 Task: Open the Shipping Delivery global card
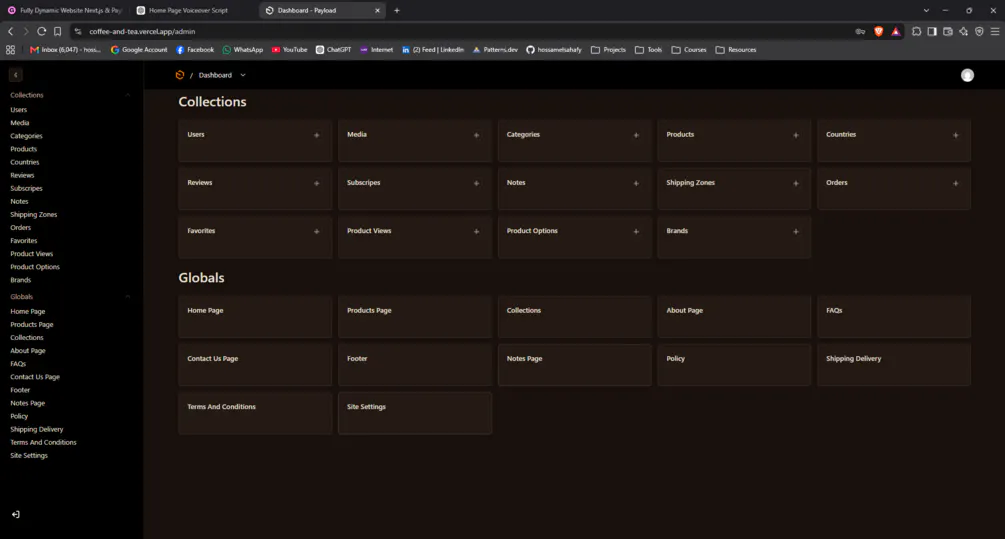tap(893, 365)
